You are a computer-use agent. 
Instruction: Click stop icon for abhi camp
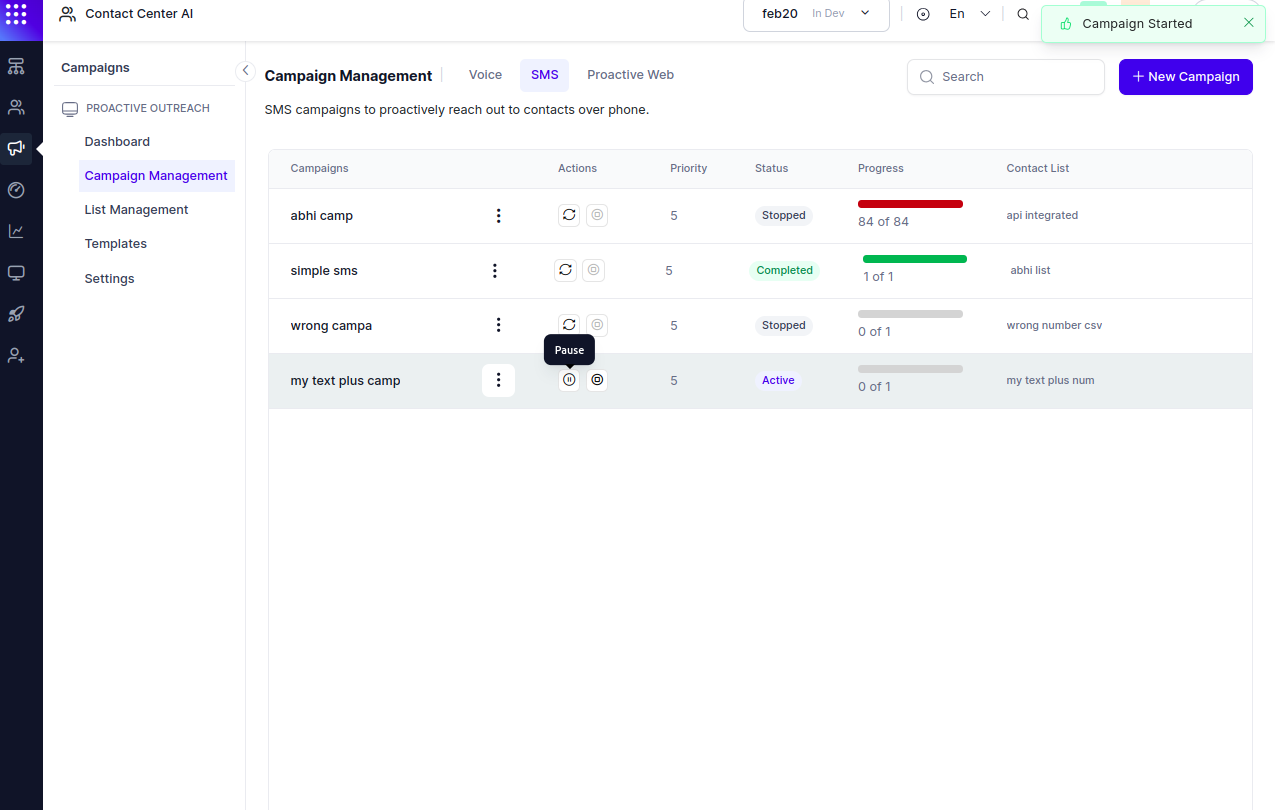(597, 215)
